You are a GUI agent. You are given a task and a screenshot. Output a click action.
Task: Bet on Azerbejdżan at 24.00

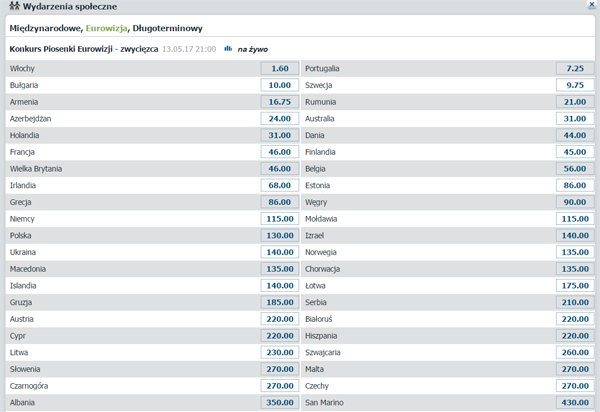click(280, 119)
